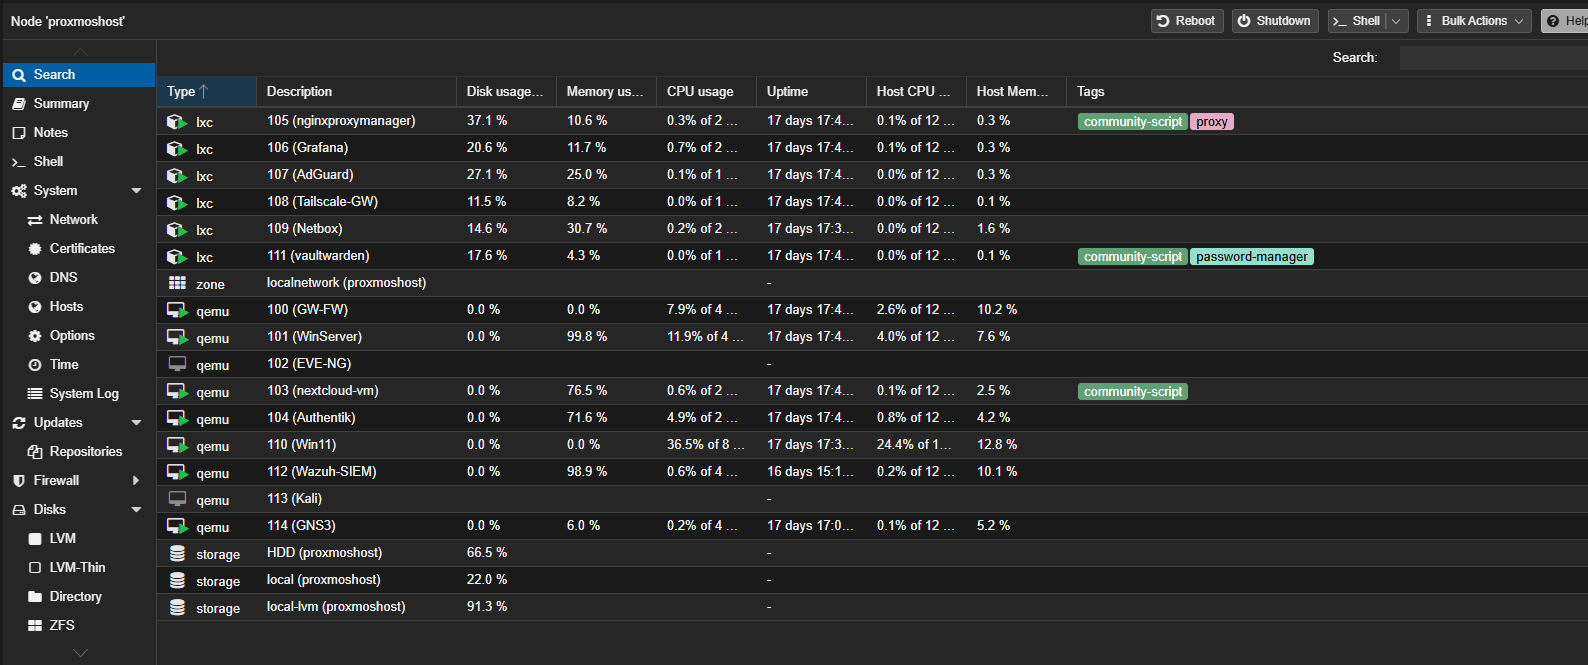The height and width of the screenshot is (665, 1588).
Task: Click the VM icon for 104 Authentik
Action: (x=177, y=418)
